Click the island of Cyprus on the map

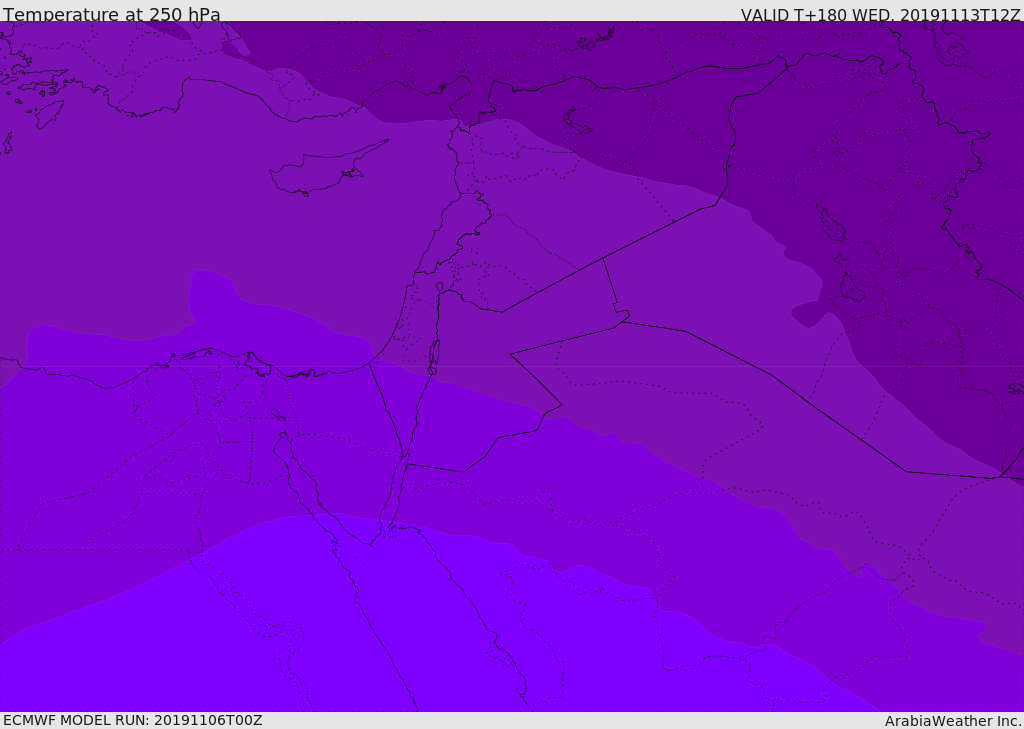(x=327, y=170)
